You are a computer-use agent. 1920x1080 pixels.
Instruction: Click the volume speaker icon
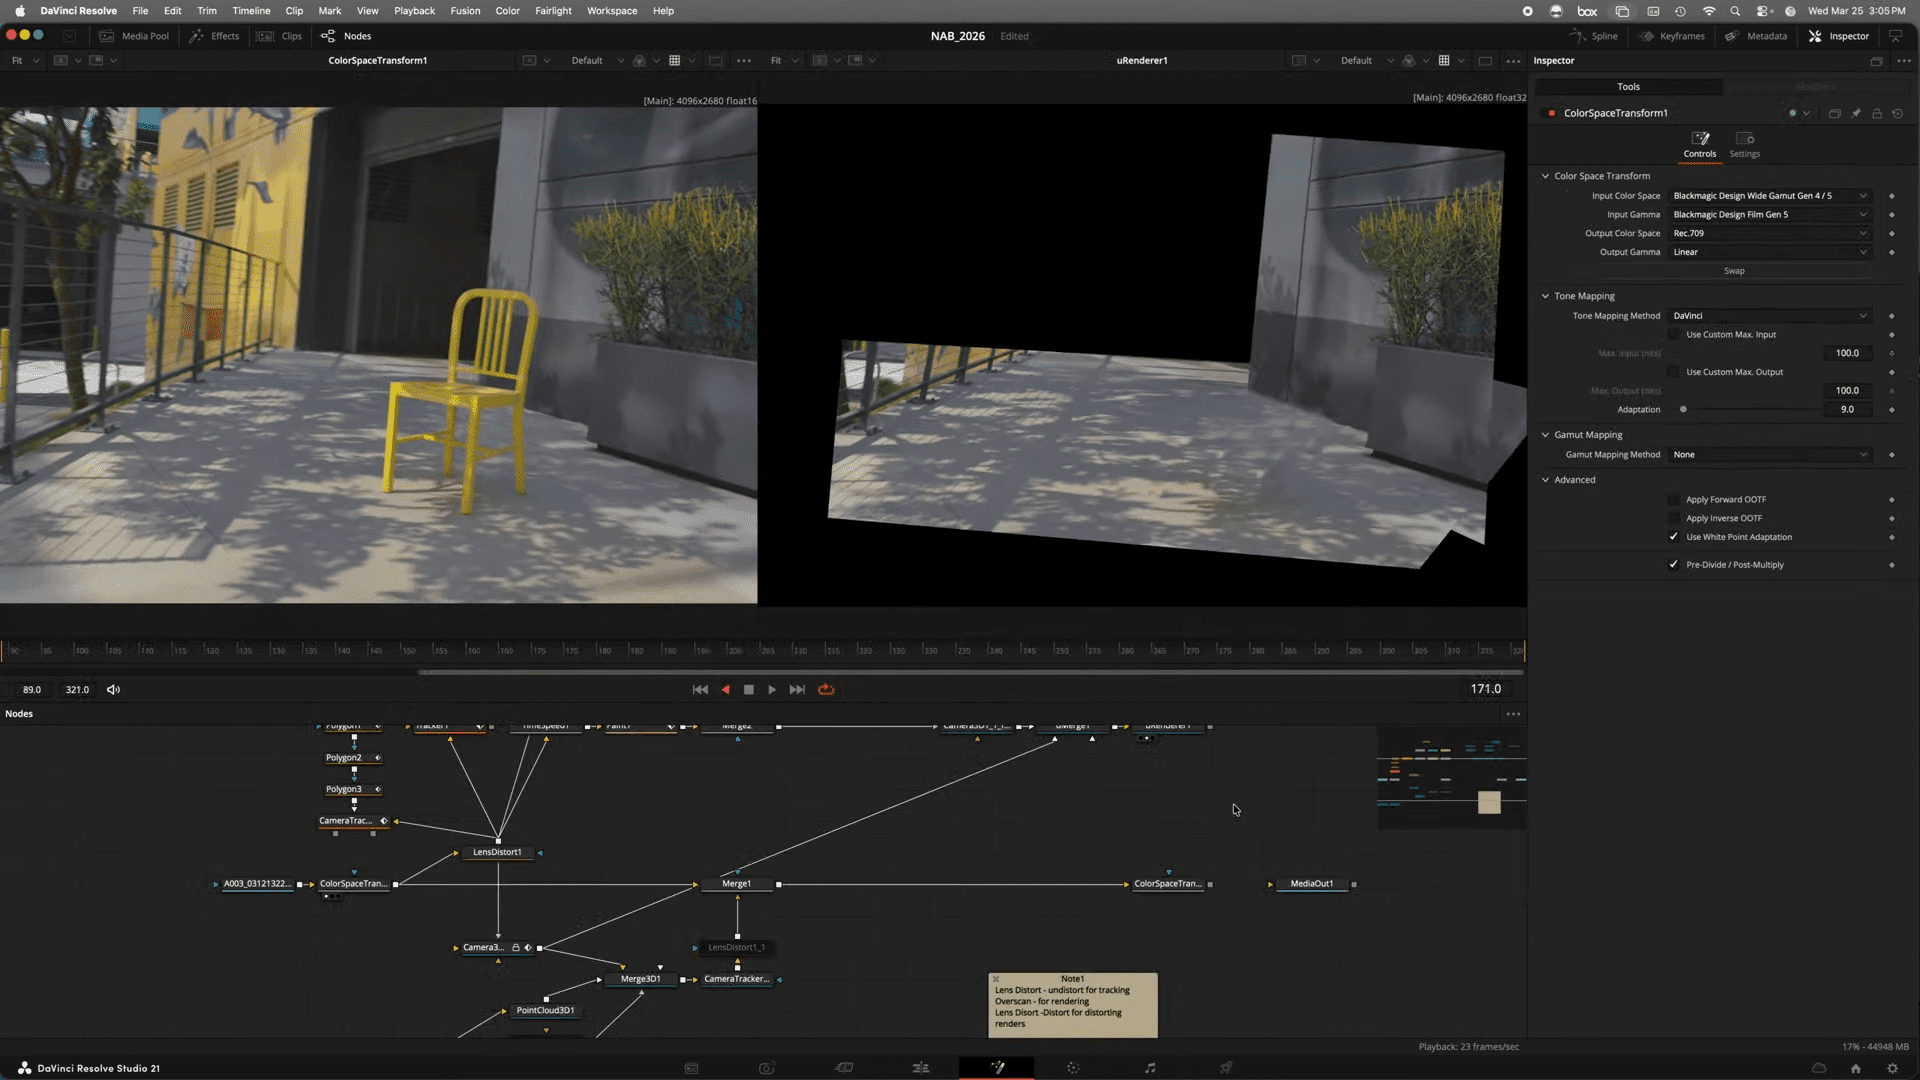113,690
